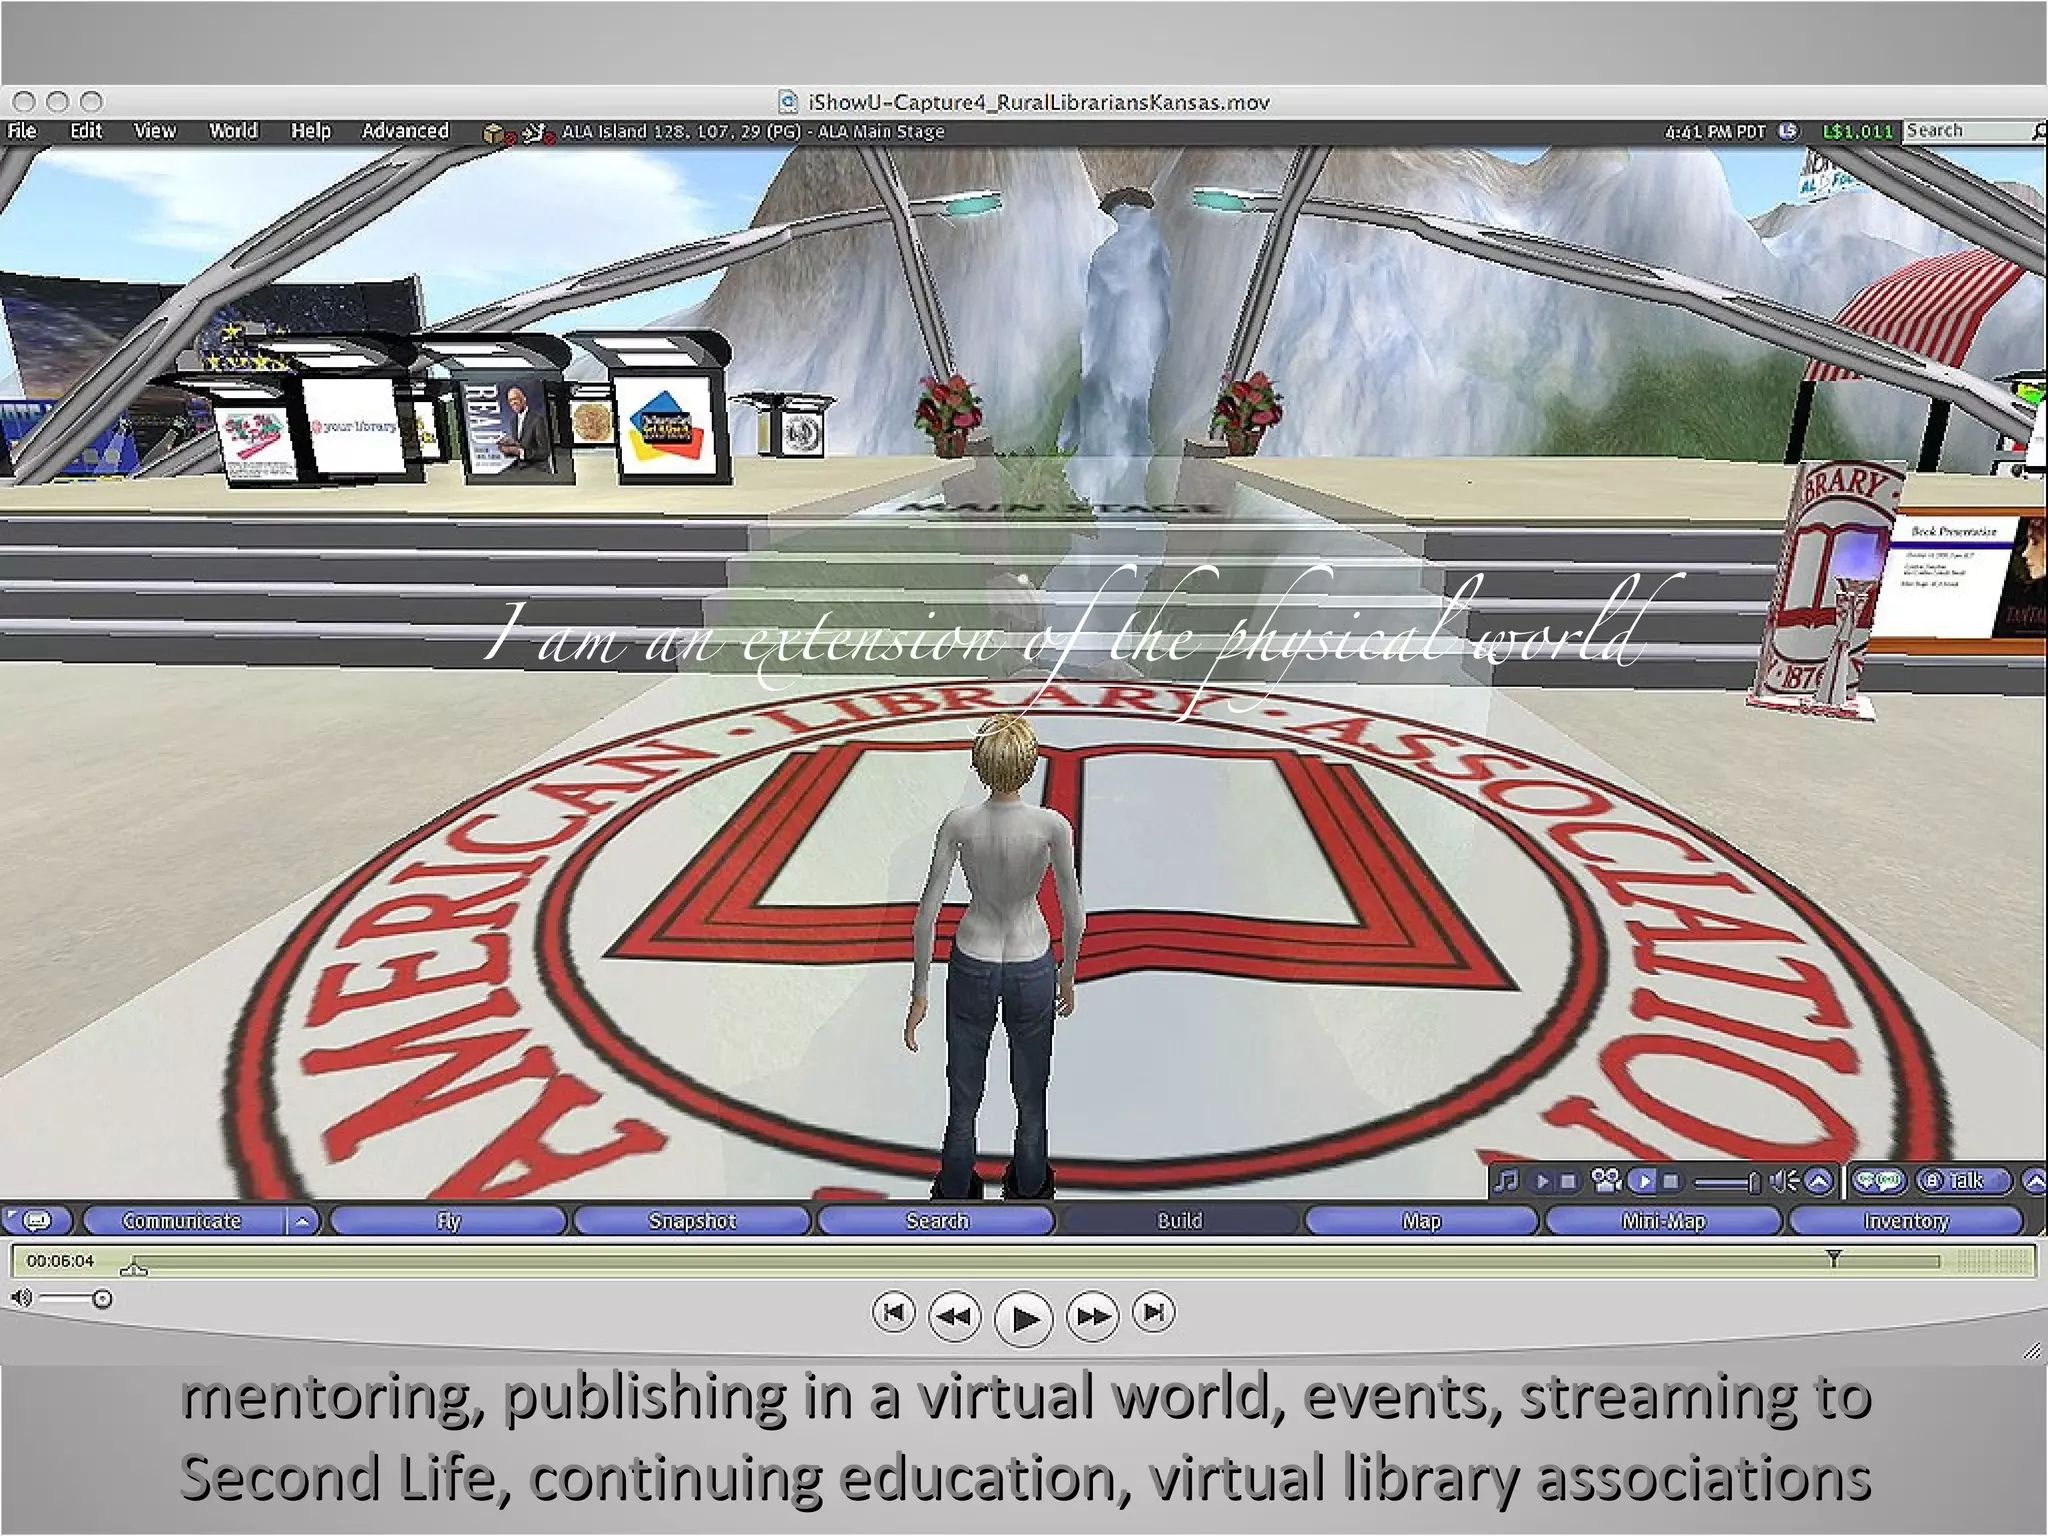Close the QuickTime window
Image resolution: width=2048 pixels, height=1536 pixels.
[x=25, y=102]
